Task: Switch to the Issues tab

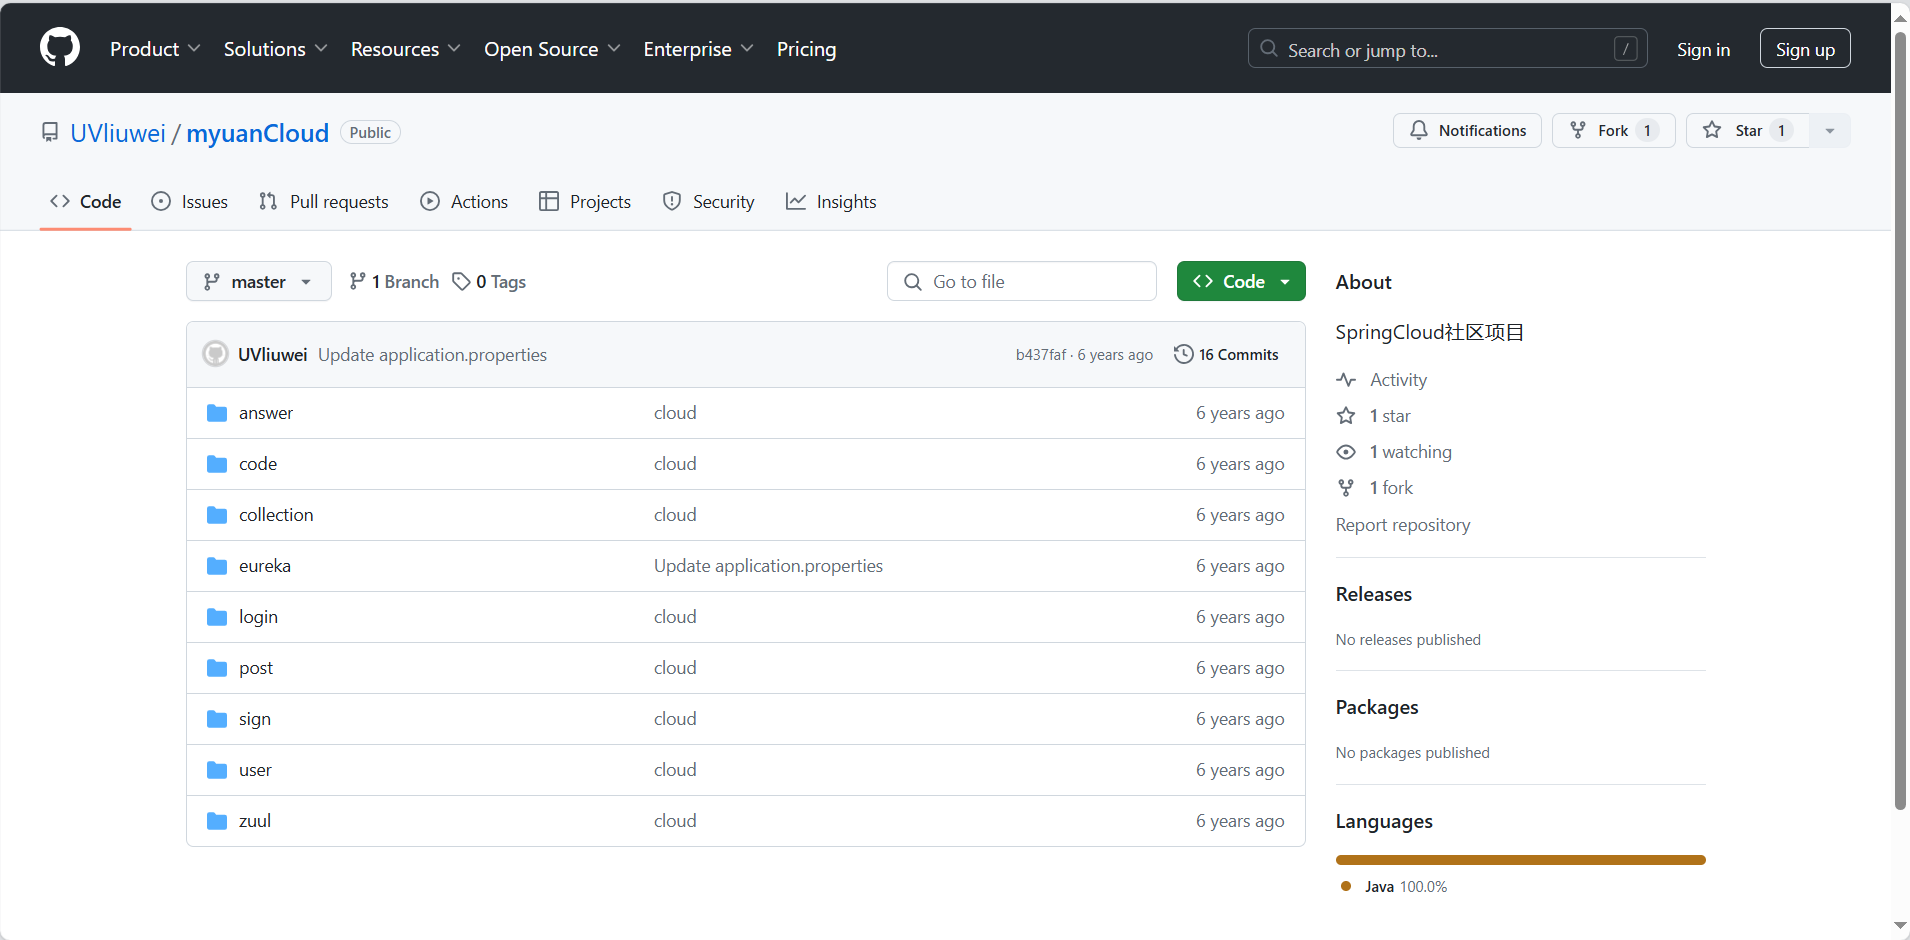Action: click(x=190, y=202)
